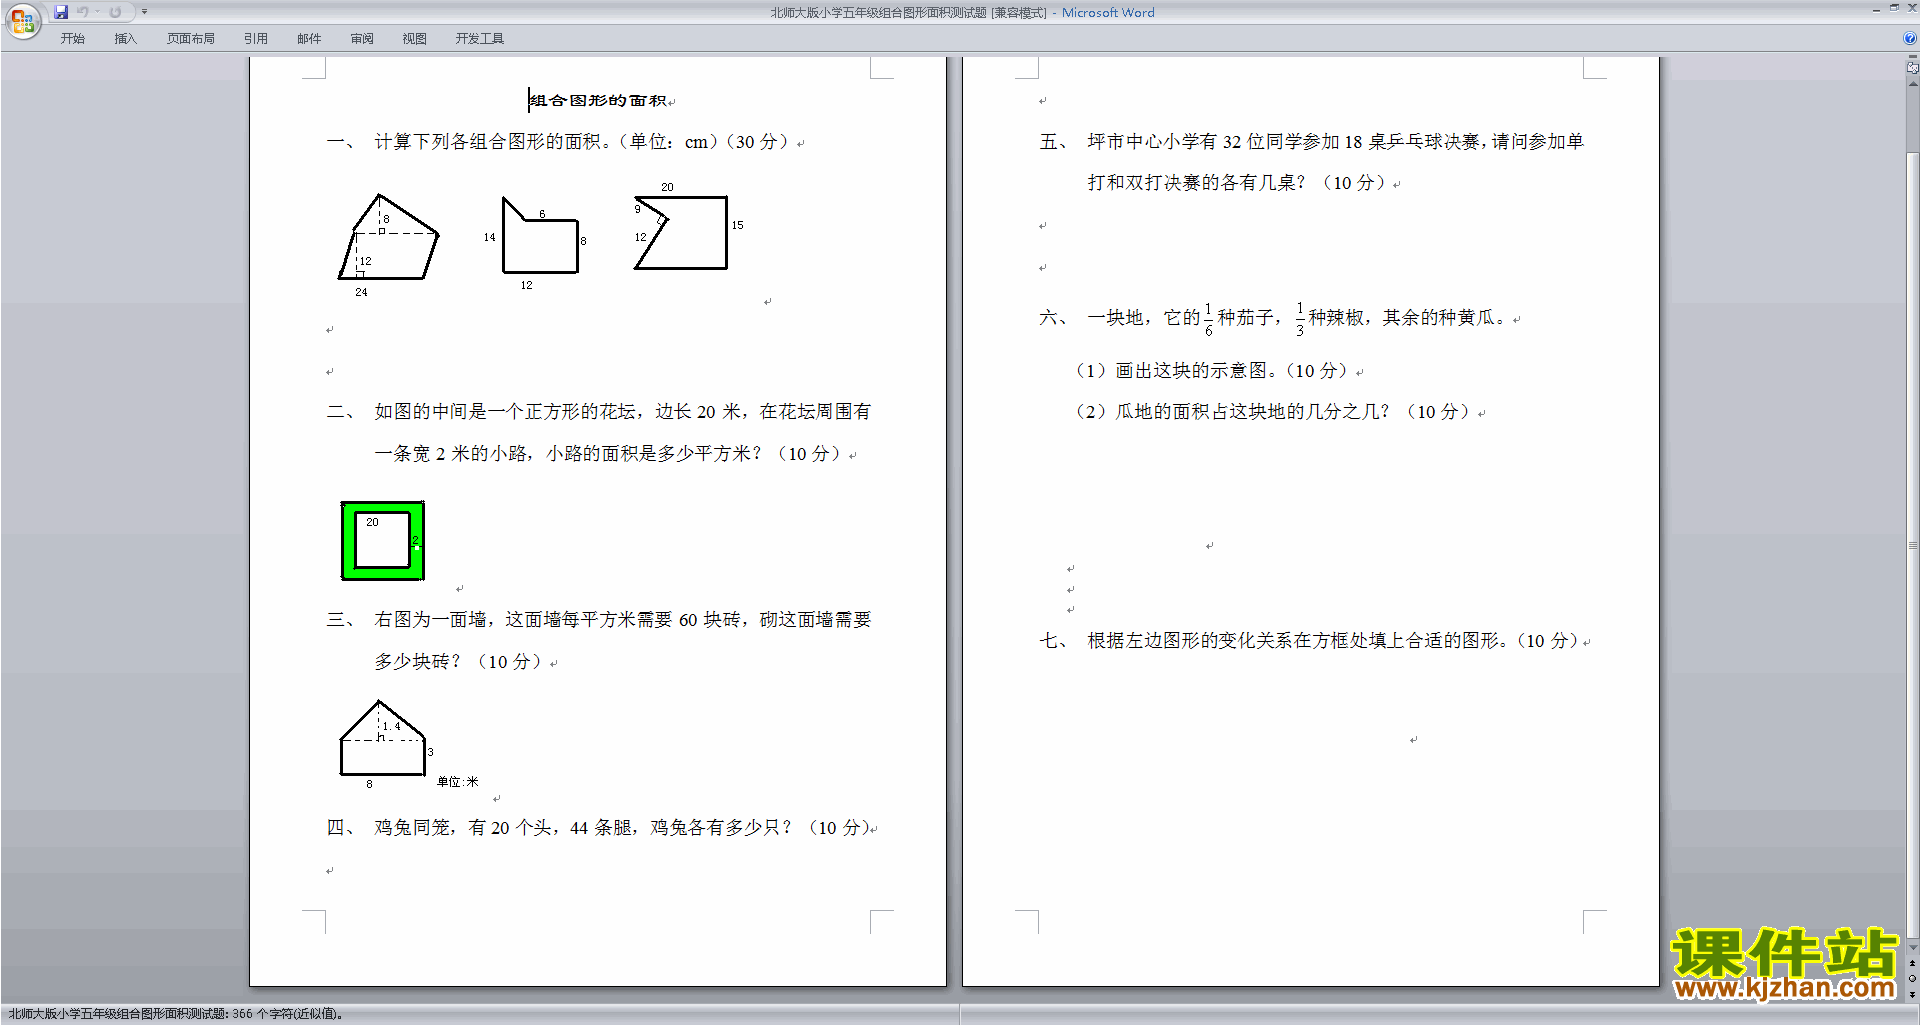Click sub-question (1) 画出这块的示意图
Screen dimensions: 1920x1025
pyautogui.click(x=1211, y=371)
